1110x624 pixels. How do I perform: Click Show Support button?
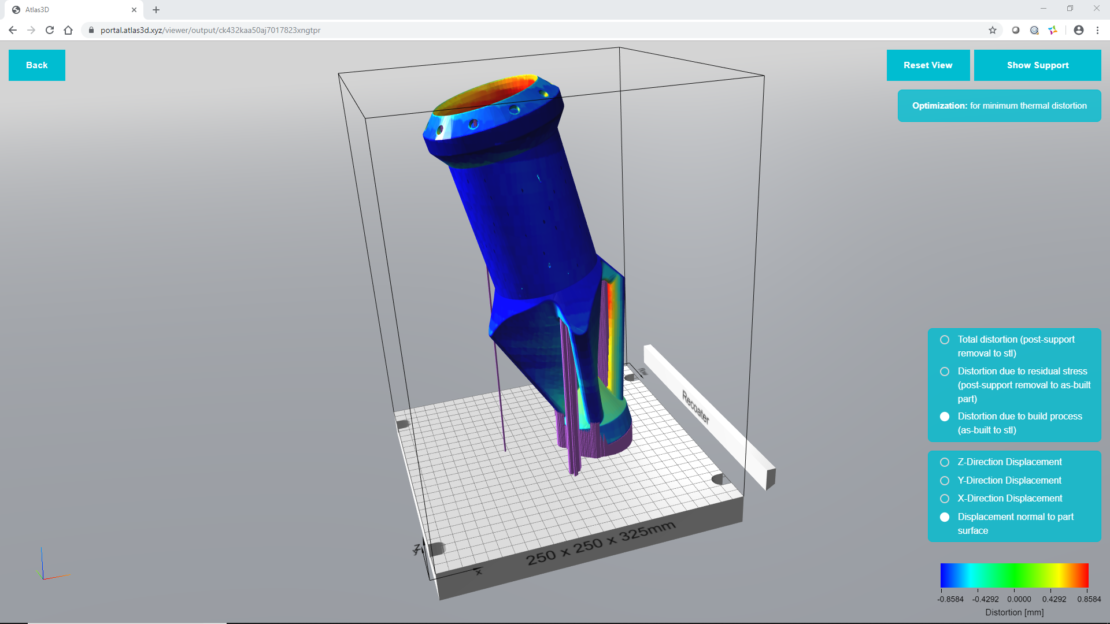pos(1037,65)
